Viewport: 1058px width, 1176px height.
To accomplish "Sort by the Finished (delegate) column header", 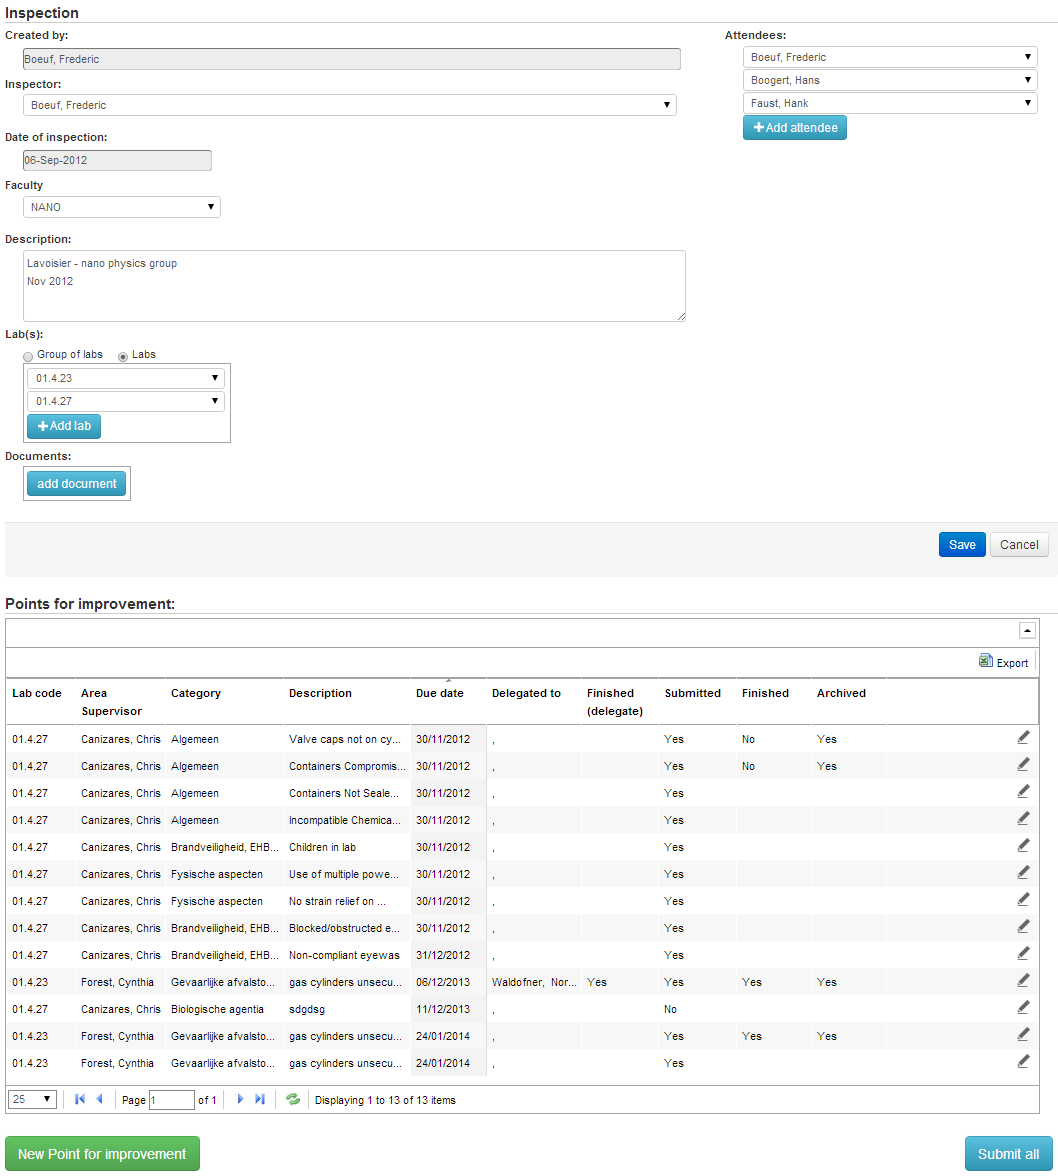I will (615, 702).
